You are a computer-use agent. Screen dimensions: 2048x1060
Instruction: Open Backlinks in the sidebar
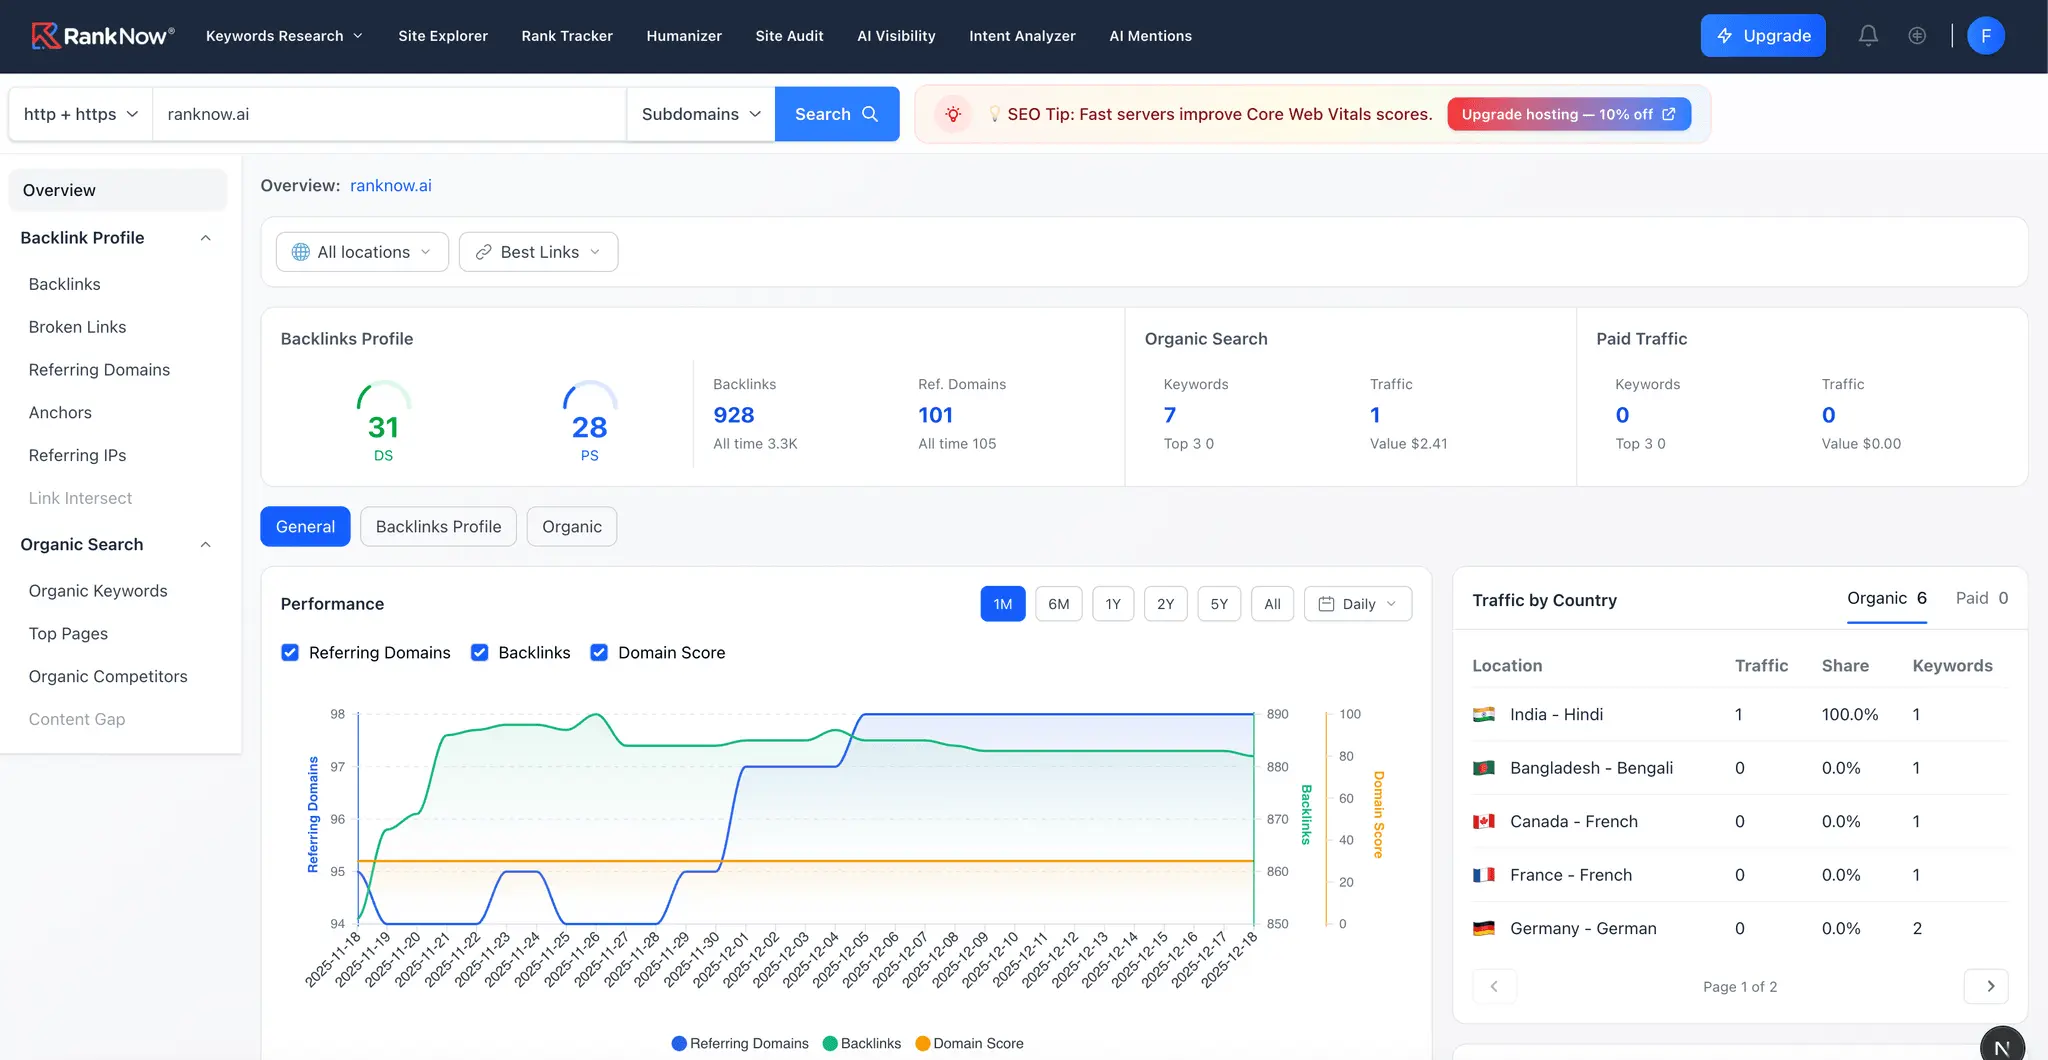(65, 284)
